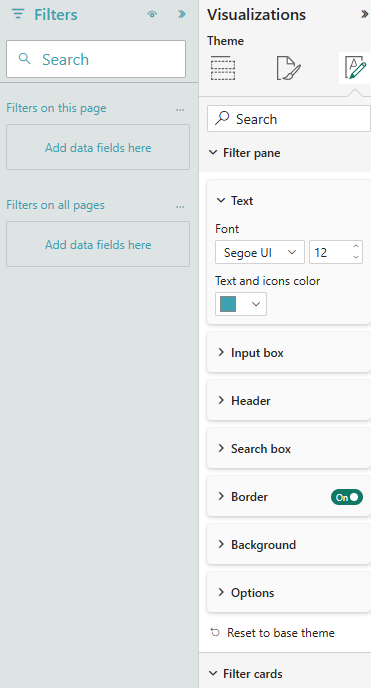This screenshot has width=371, height=688.
Task: Collapse the Filter pane section
Action: pos(213,153)
